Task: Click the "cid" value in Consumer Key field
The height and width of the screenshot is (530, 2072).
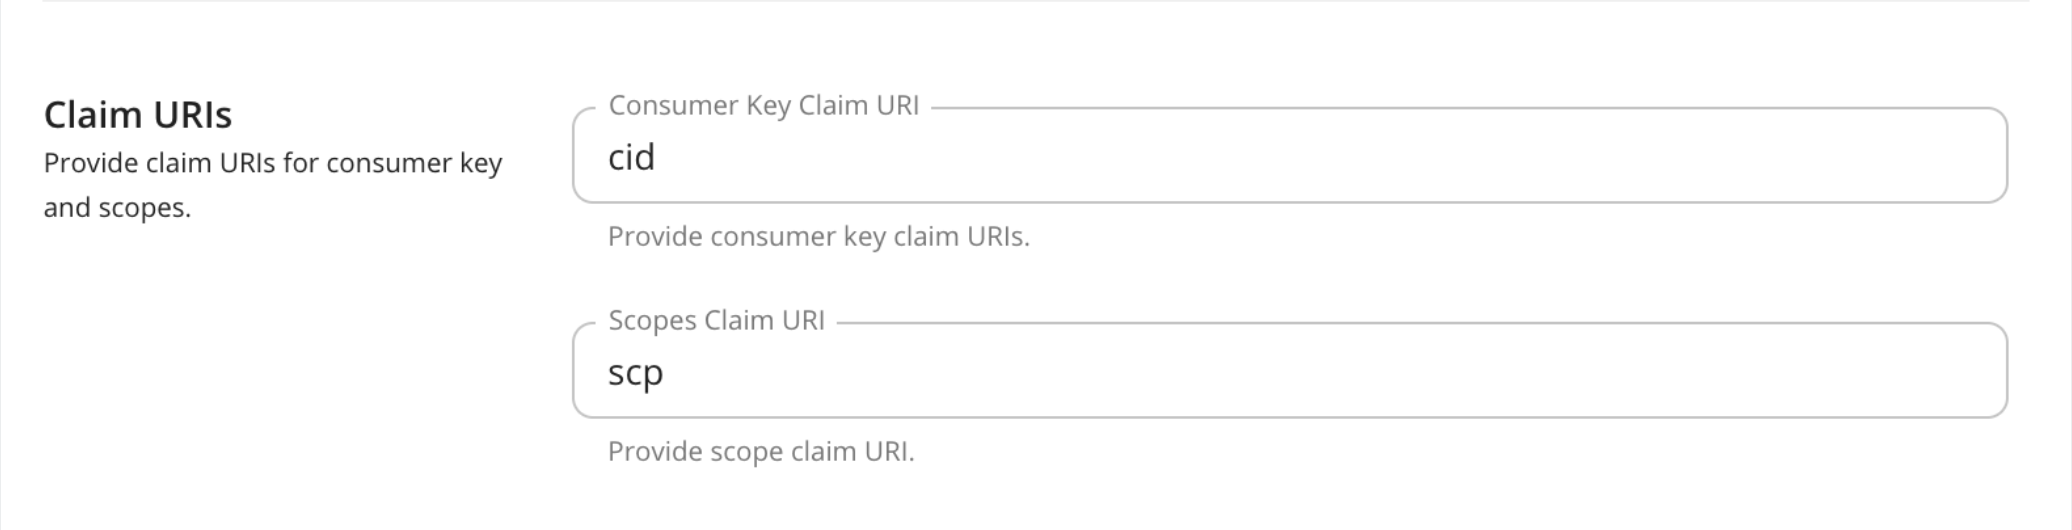Action: [631, 158]
